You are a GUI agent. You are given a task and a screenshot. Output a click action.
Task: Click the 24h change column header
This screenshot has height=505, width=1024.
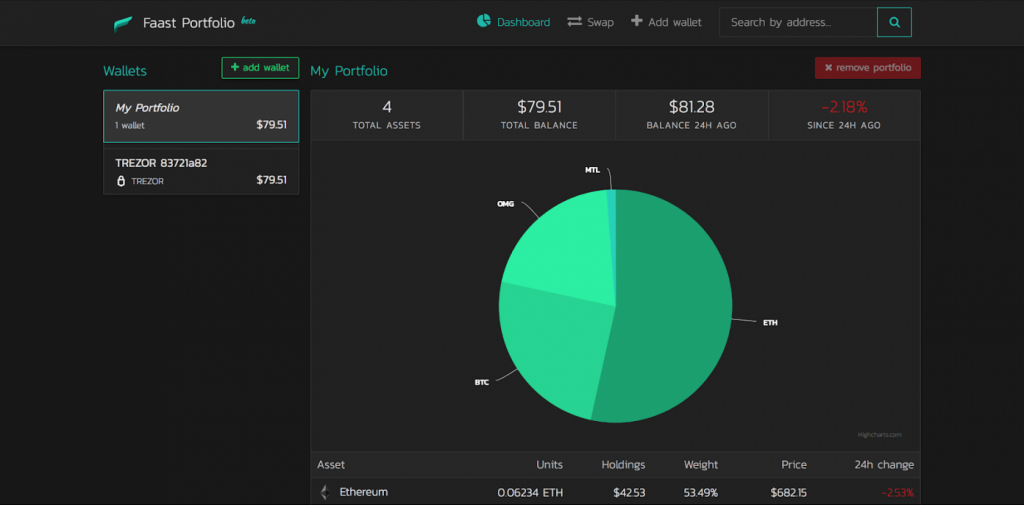point(884,464)
